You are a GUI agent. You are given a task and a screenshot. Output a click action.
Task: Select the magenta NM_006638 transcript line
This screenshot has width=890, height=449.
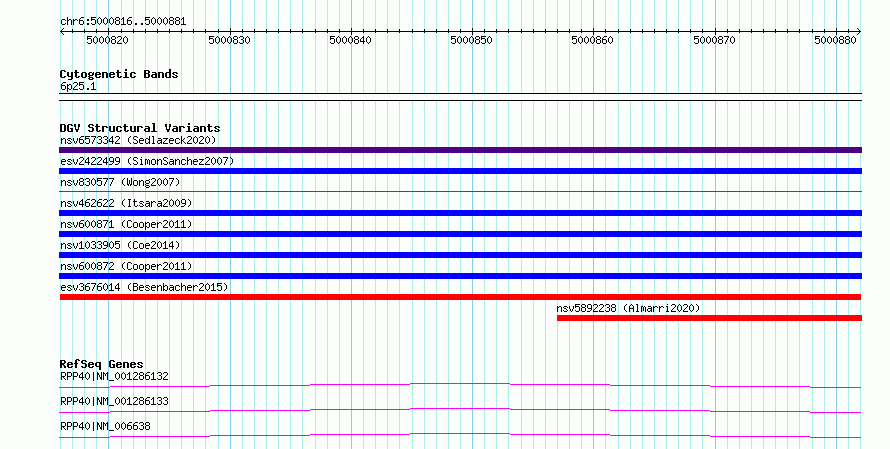pos(460,435)
